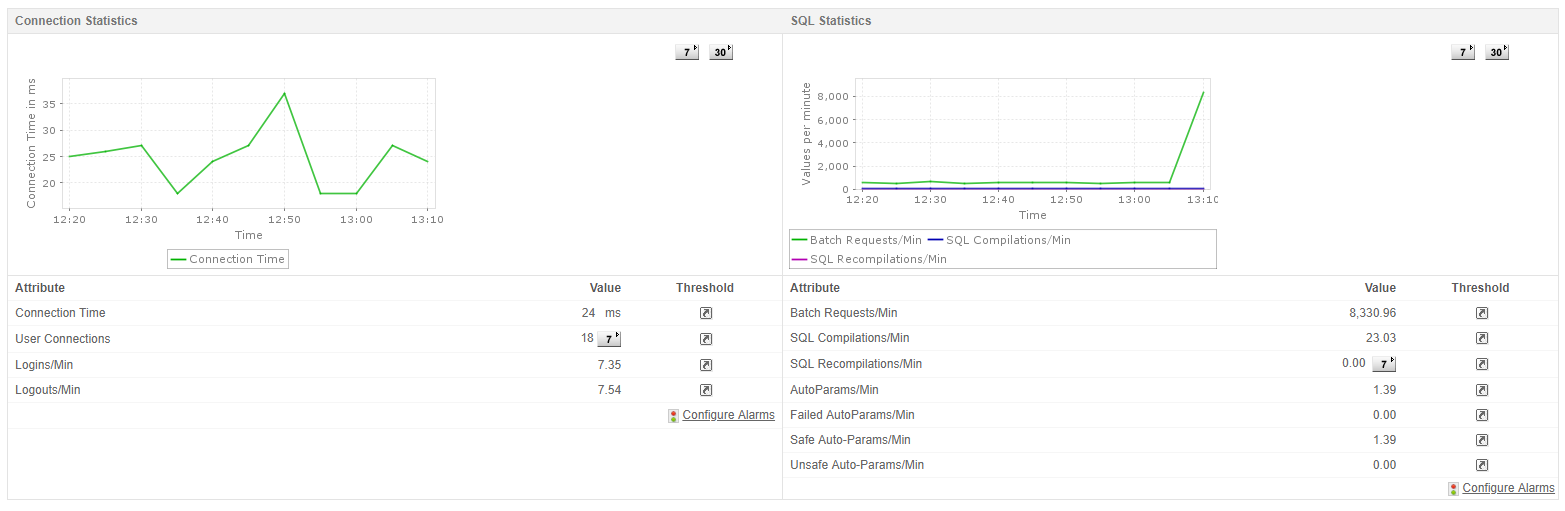
Task: Open threshold icon for User Connections
Action: point(706,339)
